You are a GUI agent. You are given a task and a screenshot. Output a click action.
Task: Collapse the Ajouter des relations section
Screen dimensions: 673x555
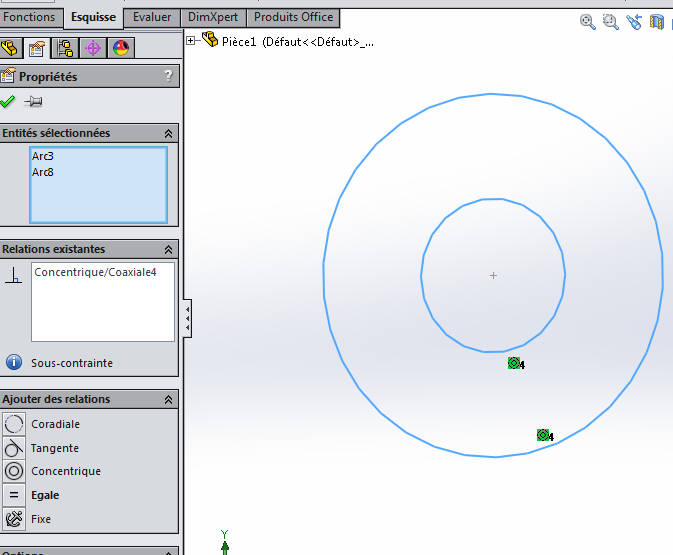pyautogui.click(x=168, y=400)
